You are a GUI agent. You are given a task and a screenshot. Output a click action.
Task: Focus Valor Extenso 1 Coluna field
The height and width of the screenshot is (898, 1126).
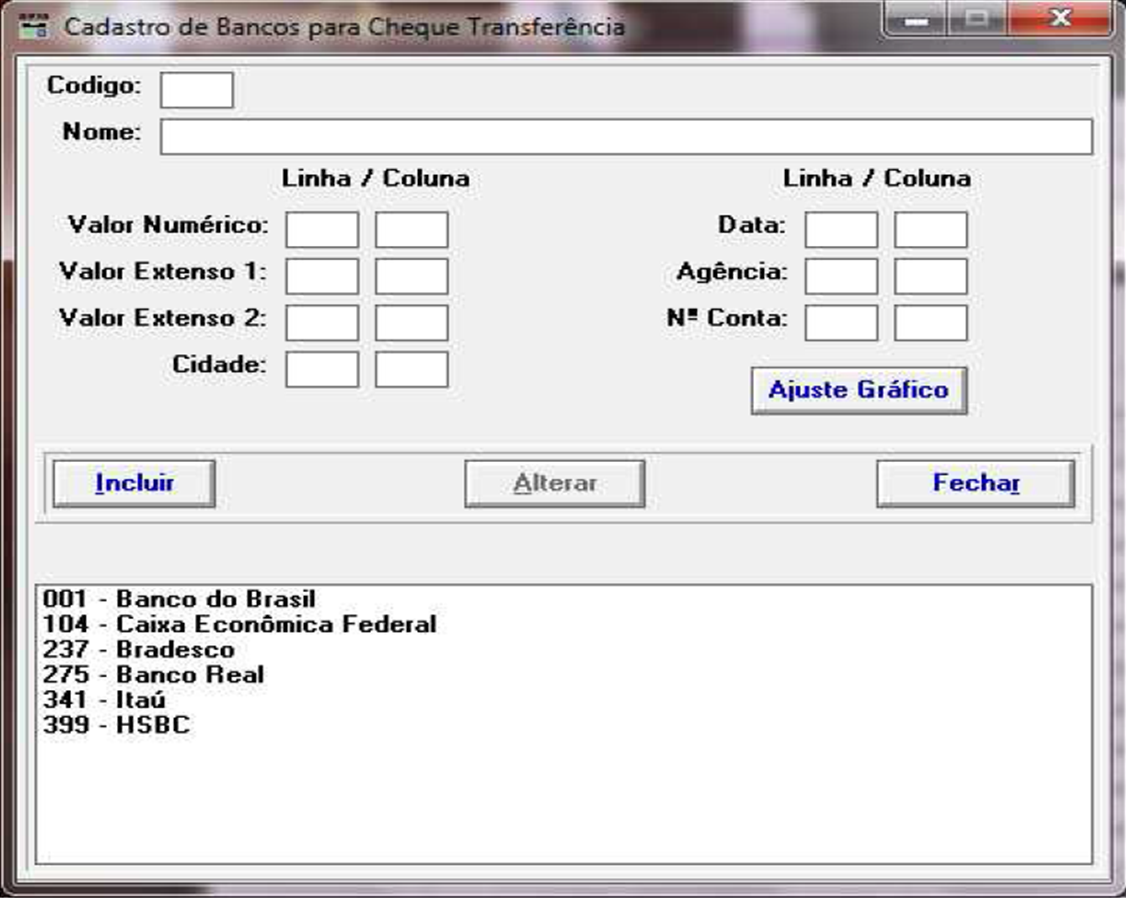411,276
